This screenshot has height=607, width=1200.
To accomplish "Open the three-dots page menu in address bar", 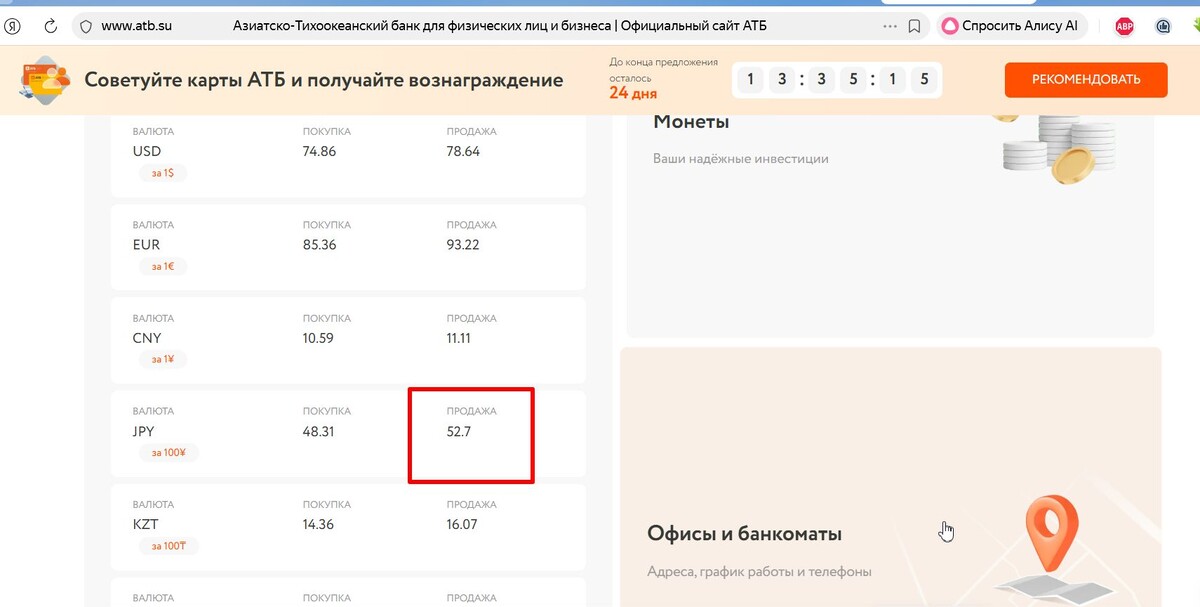I will point(890,27).
